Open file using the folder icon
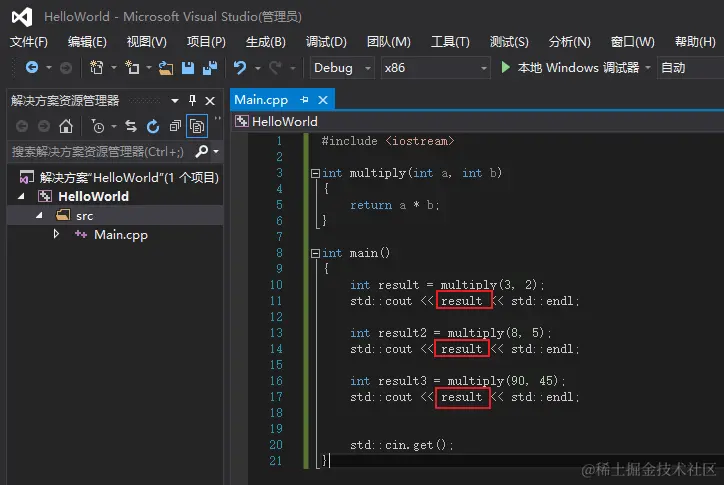This screenshot has width=724, height=485. click(x=166, y=68)
